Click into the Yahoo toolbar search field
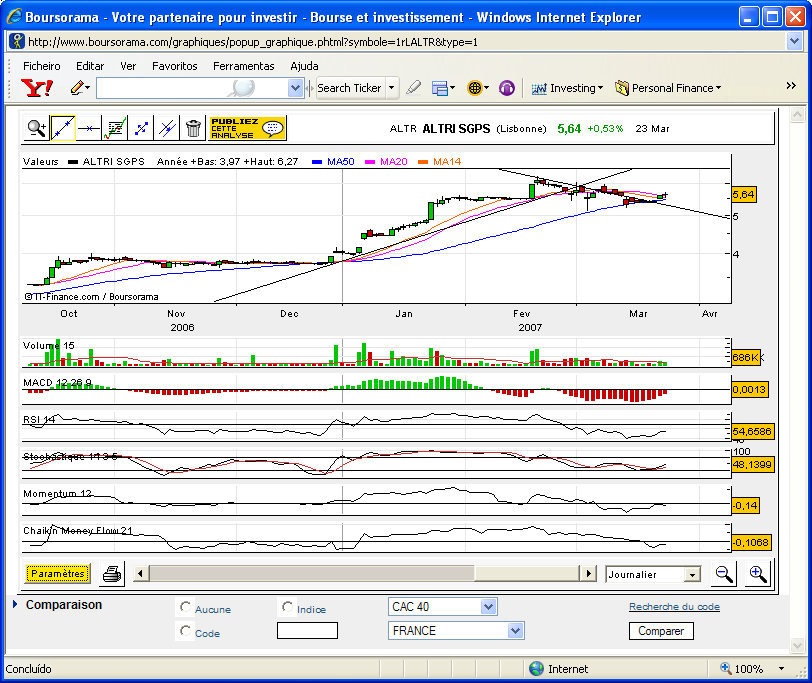 tap(192, 88)
